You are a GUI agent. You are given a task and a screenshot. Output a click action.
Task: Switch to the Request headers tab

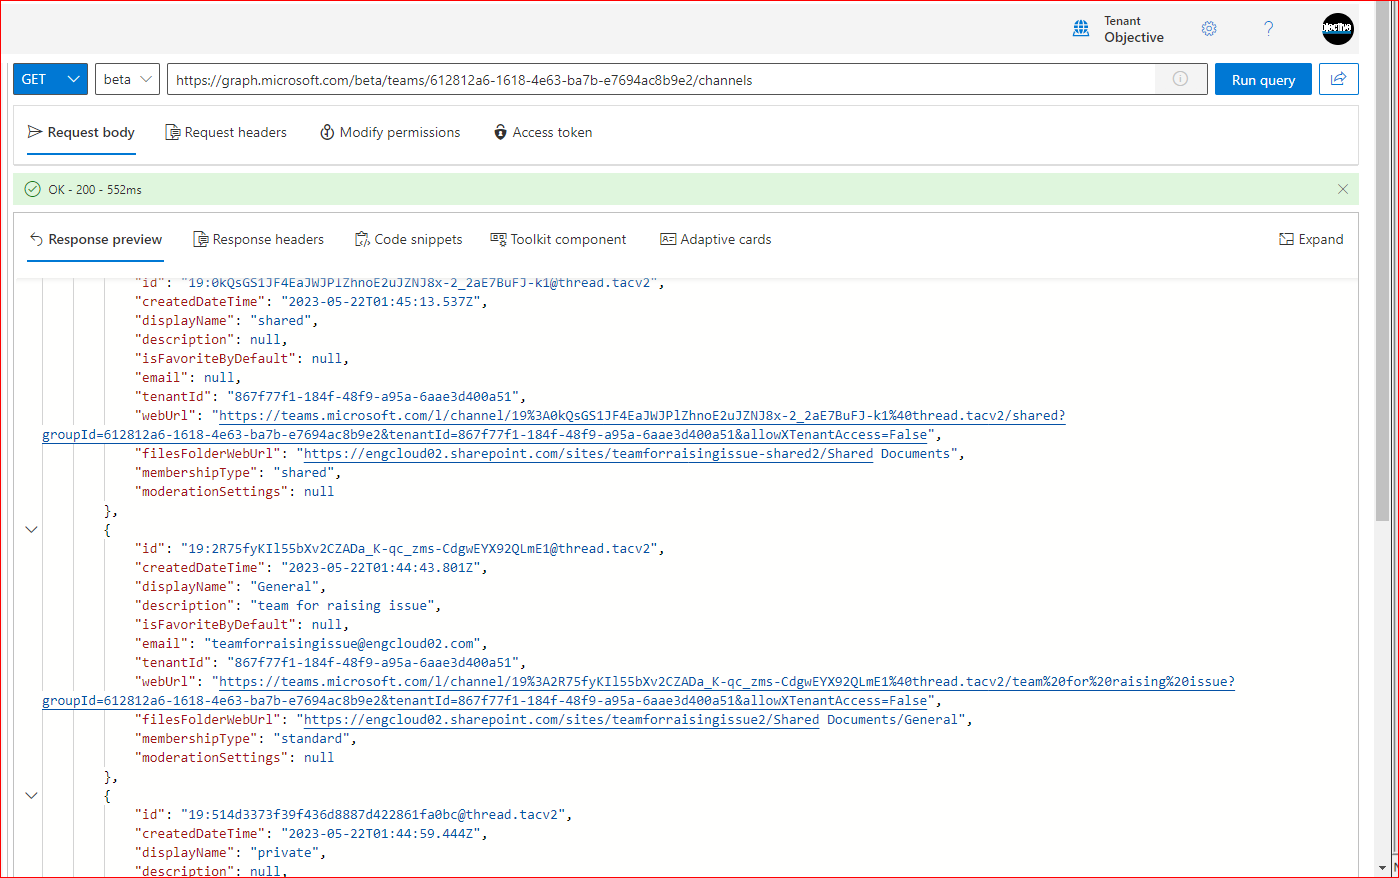226,132
